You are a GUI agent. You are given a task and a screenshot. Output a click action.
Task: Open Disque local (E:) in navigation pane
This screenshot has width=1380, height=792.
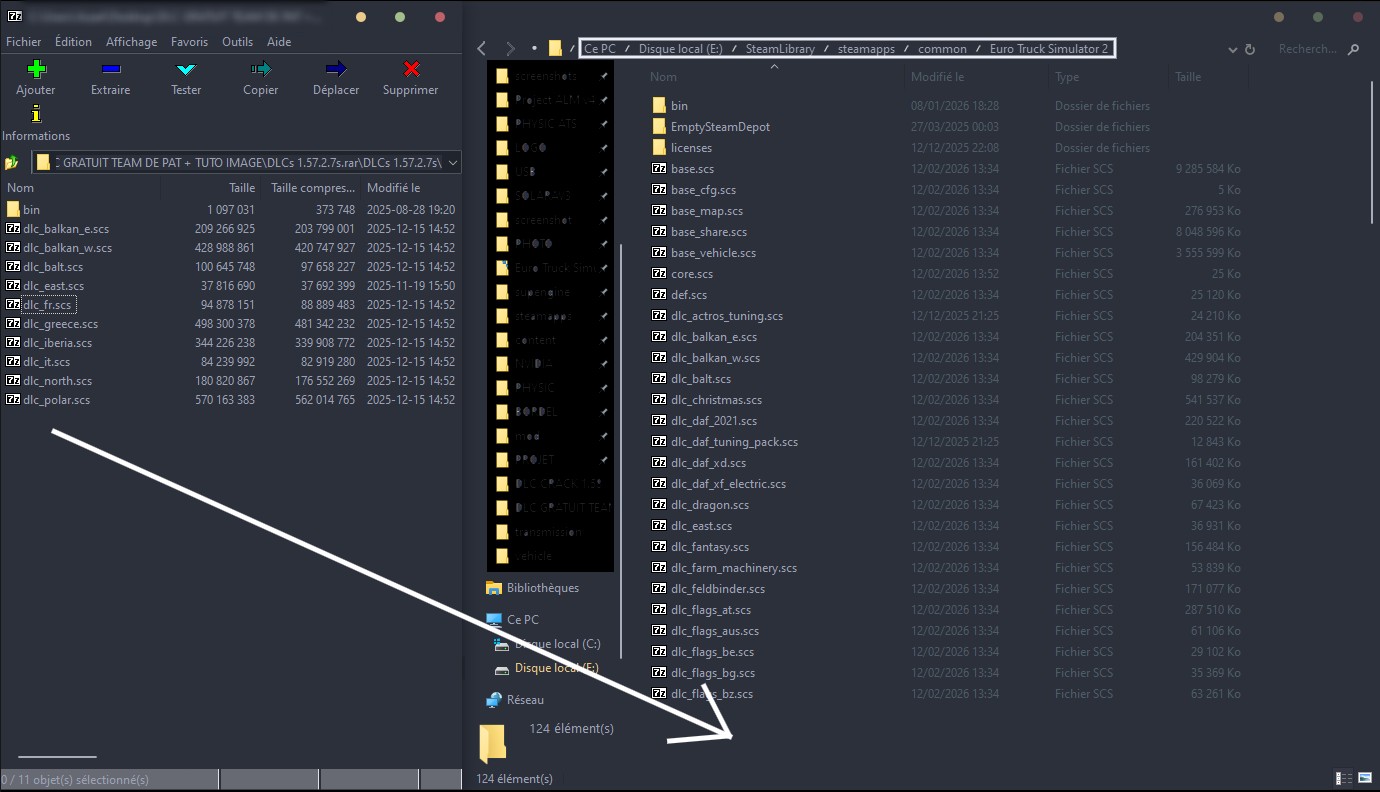tap(547, 668)
